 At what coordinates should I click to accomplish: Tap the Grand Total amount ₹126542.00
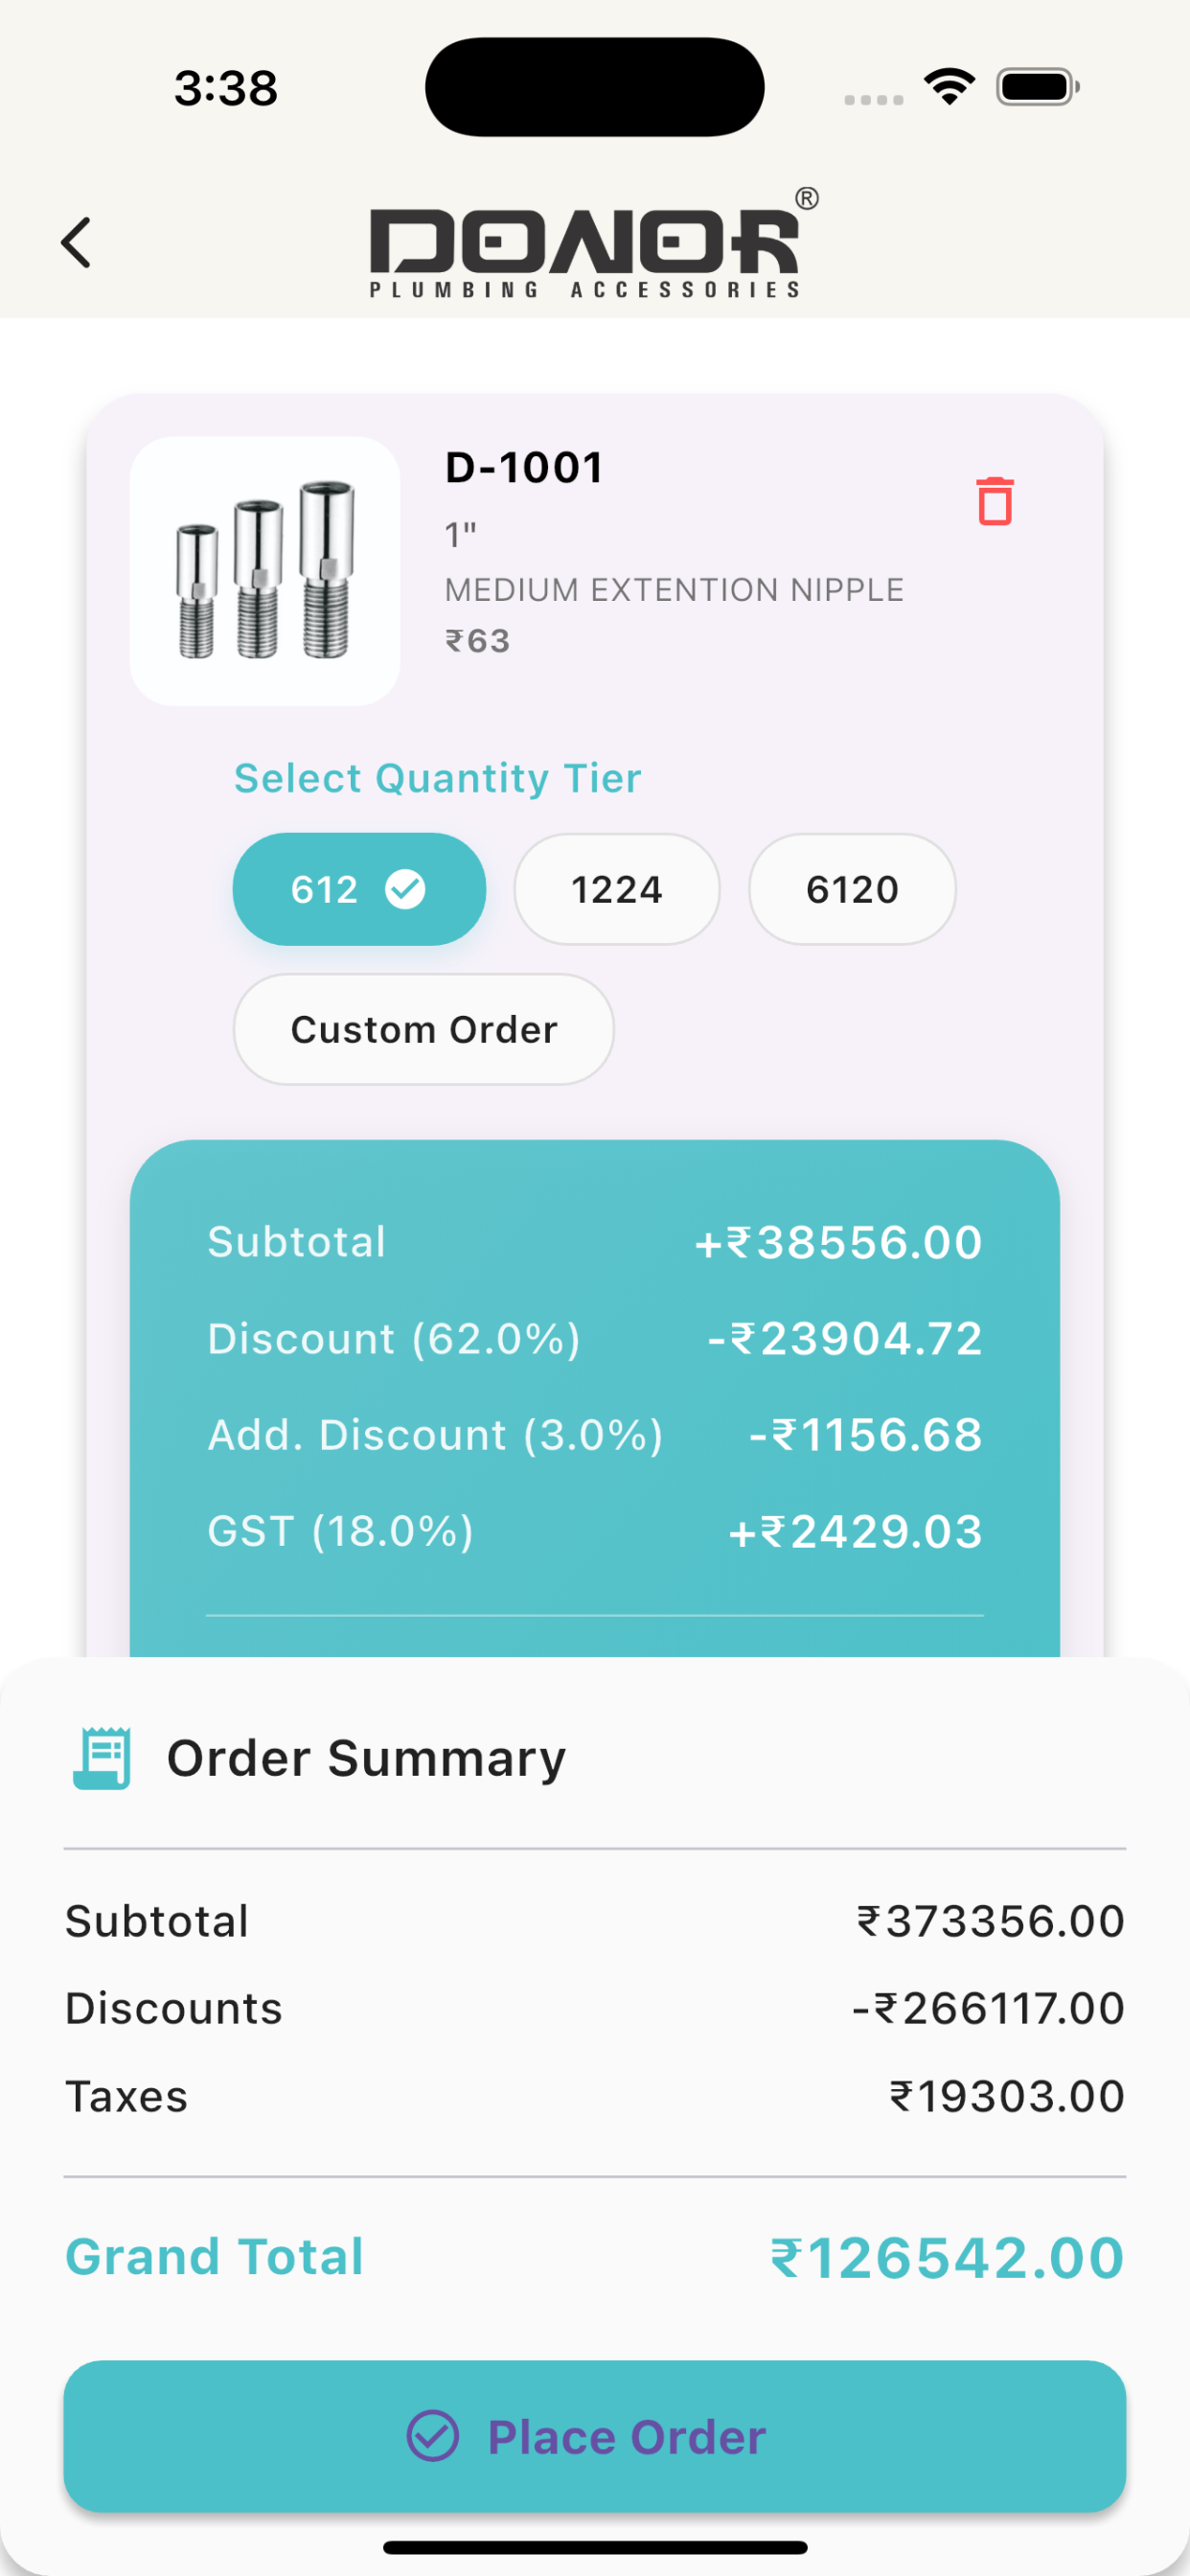tap(947, 2258)
